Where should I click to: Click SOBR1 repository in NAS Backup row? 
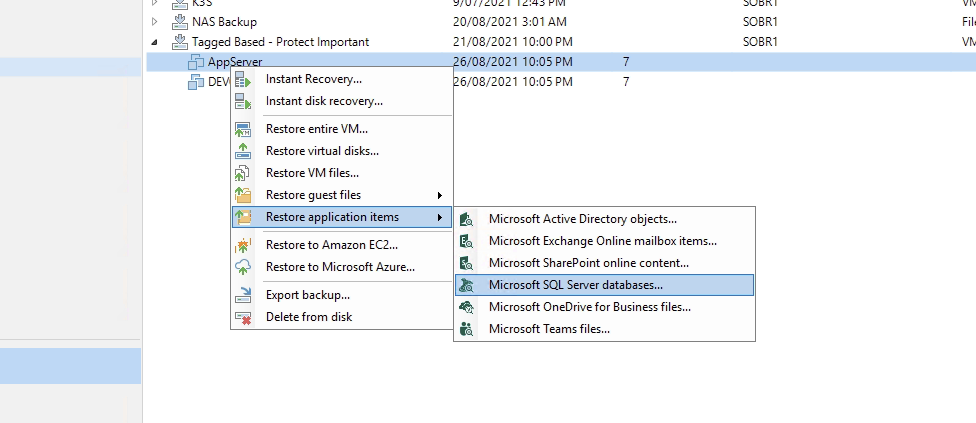click(x=760, y=22)
